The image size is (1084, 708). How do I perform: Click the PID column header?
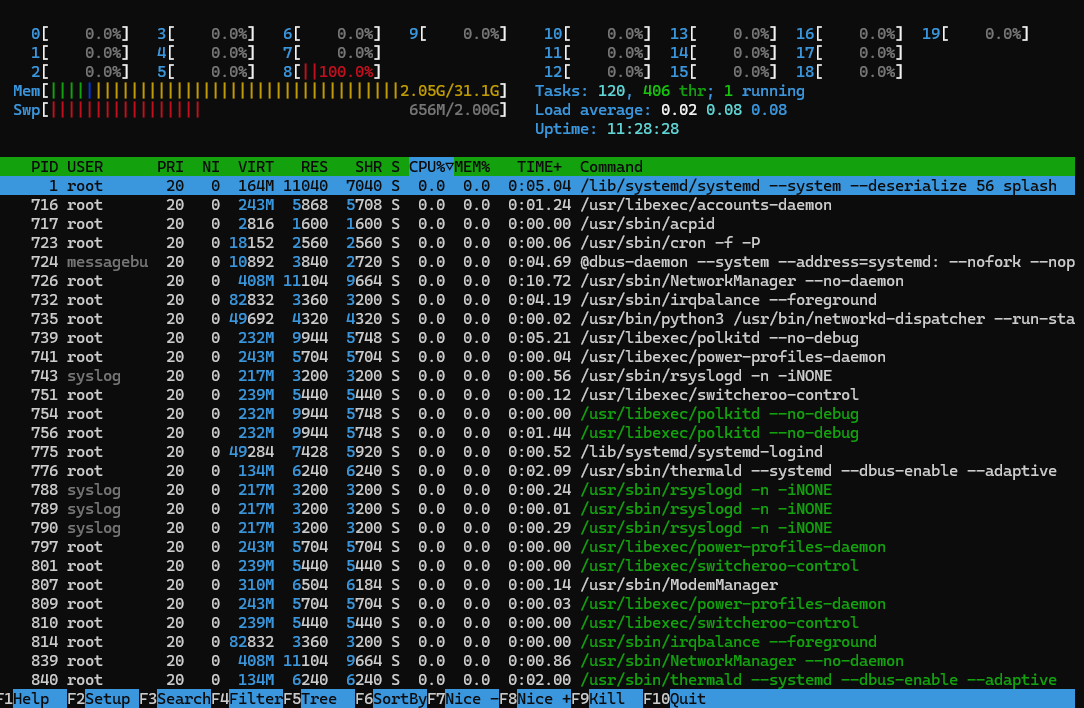point(44,167)
